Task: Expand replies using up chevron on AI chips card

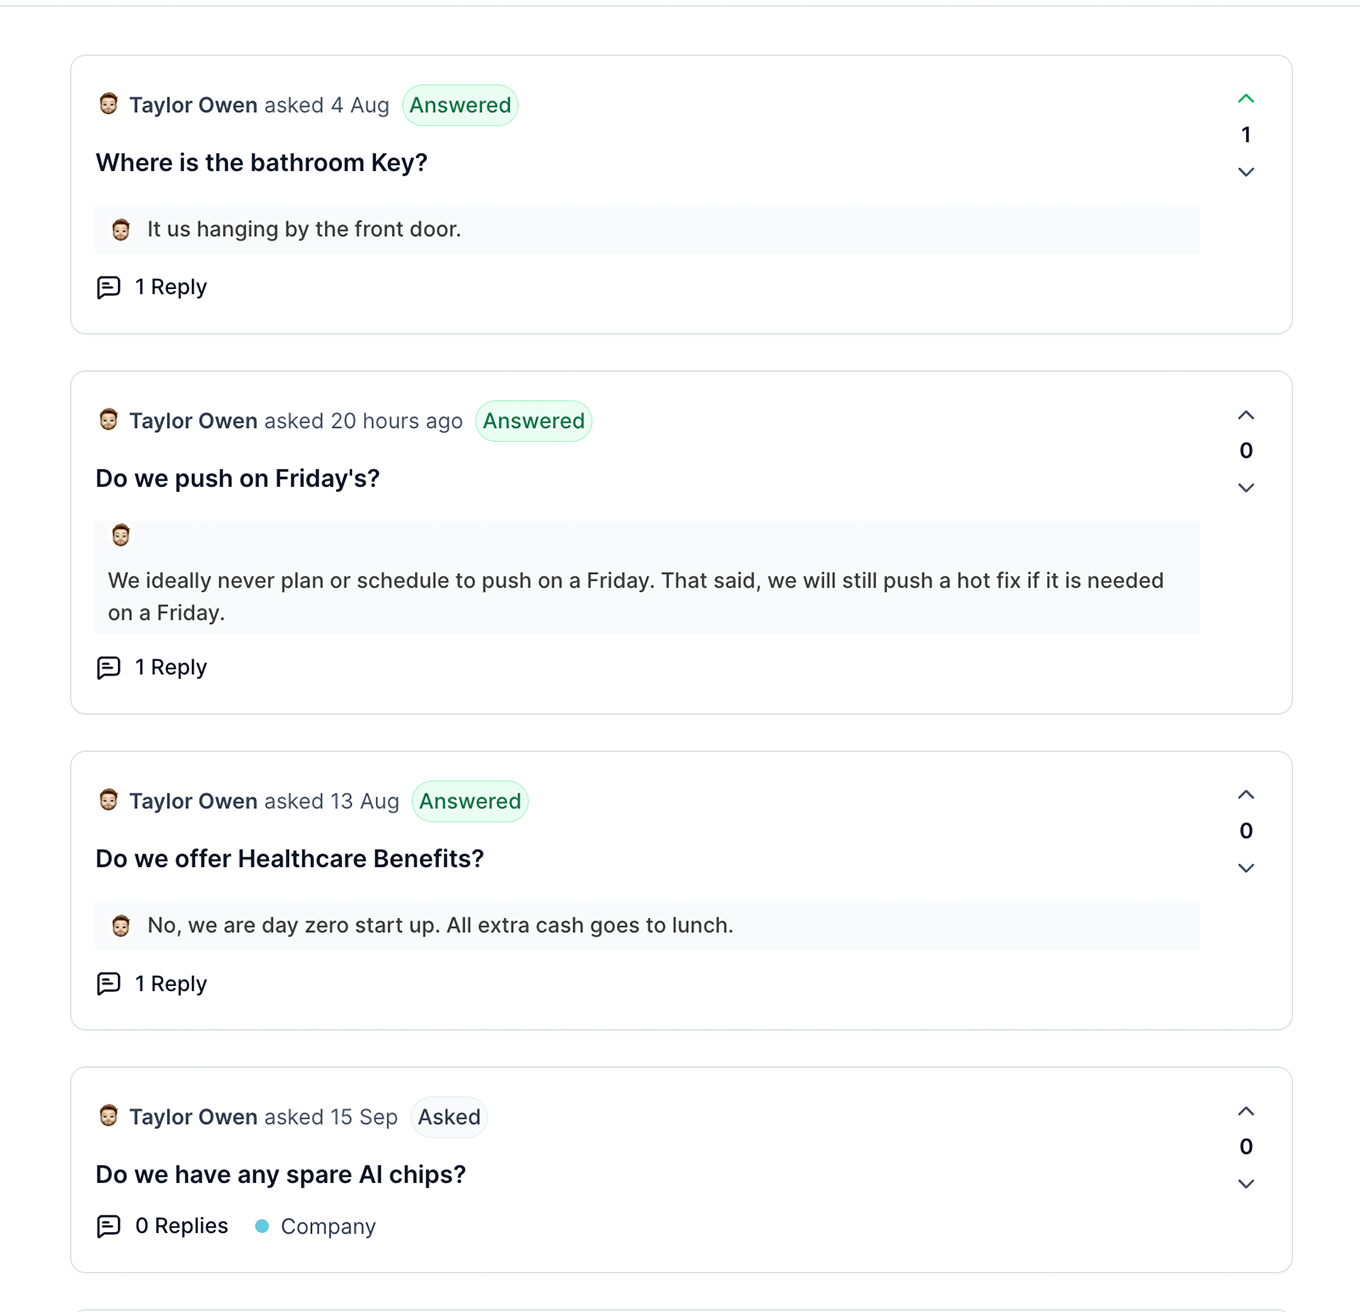Action: [1246, 1110]
